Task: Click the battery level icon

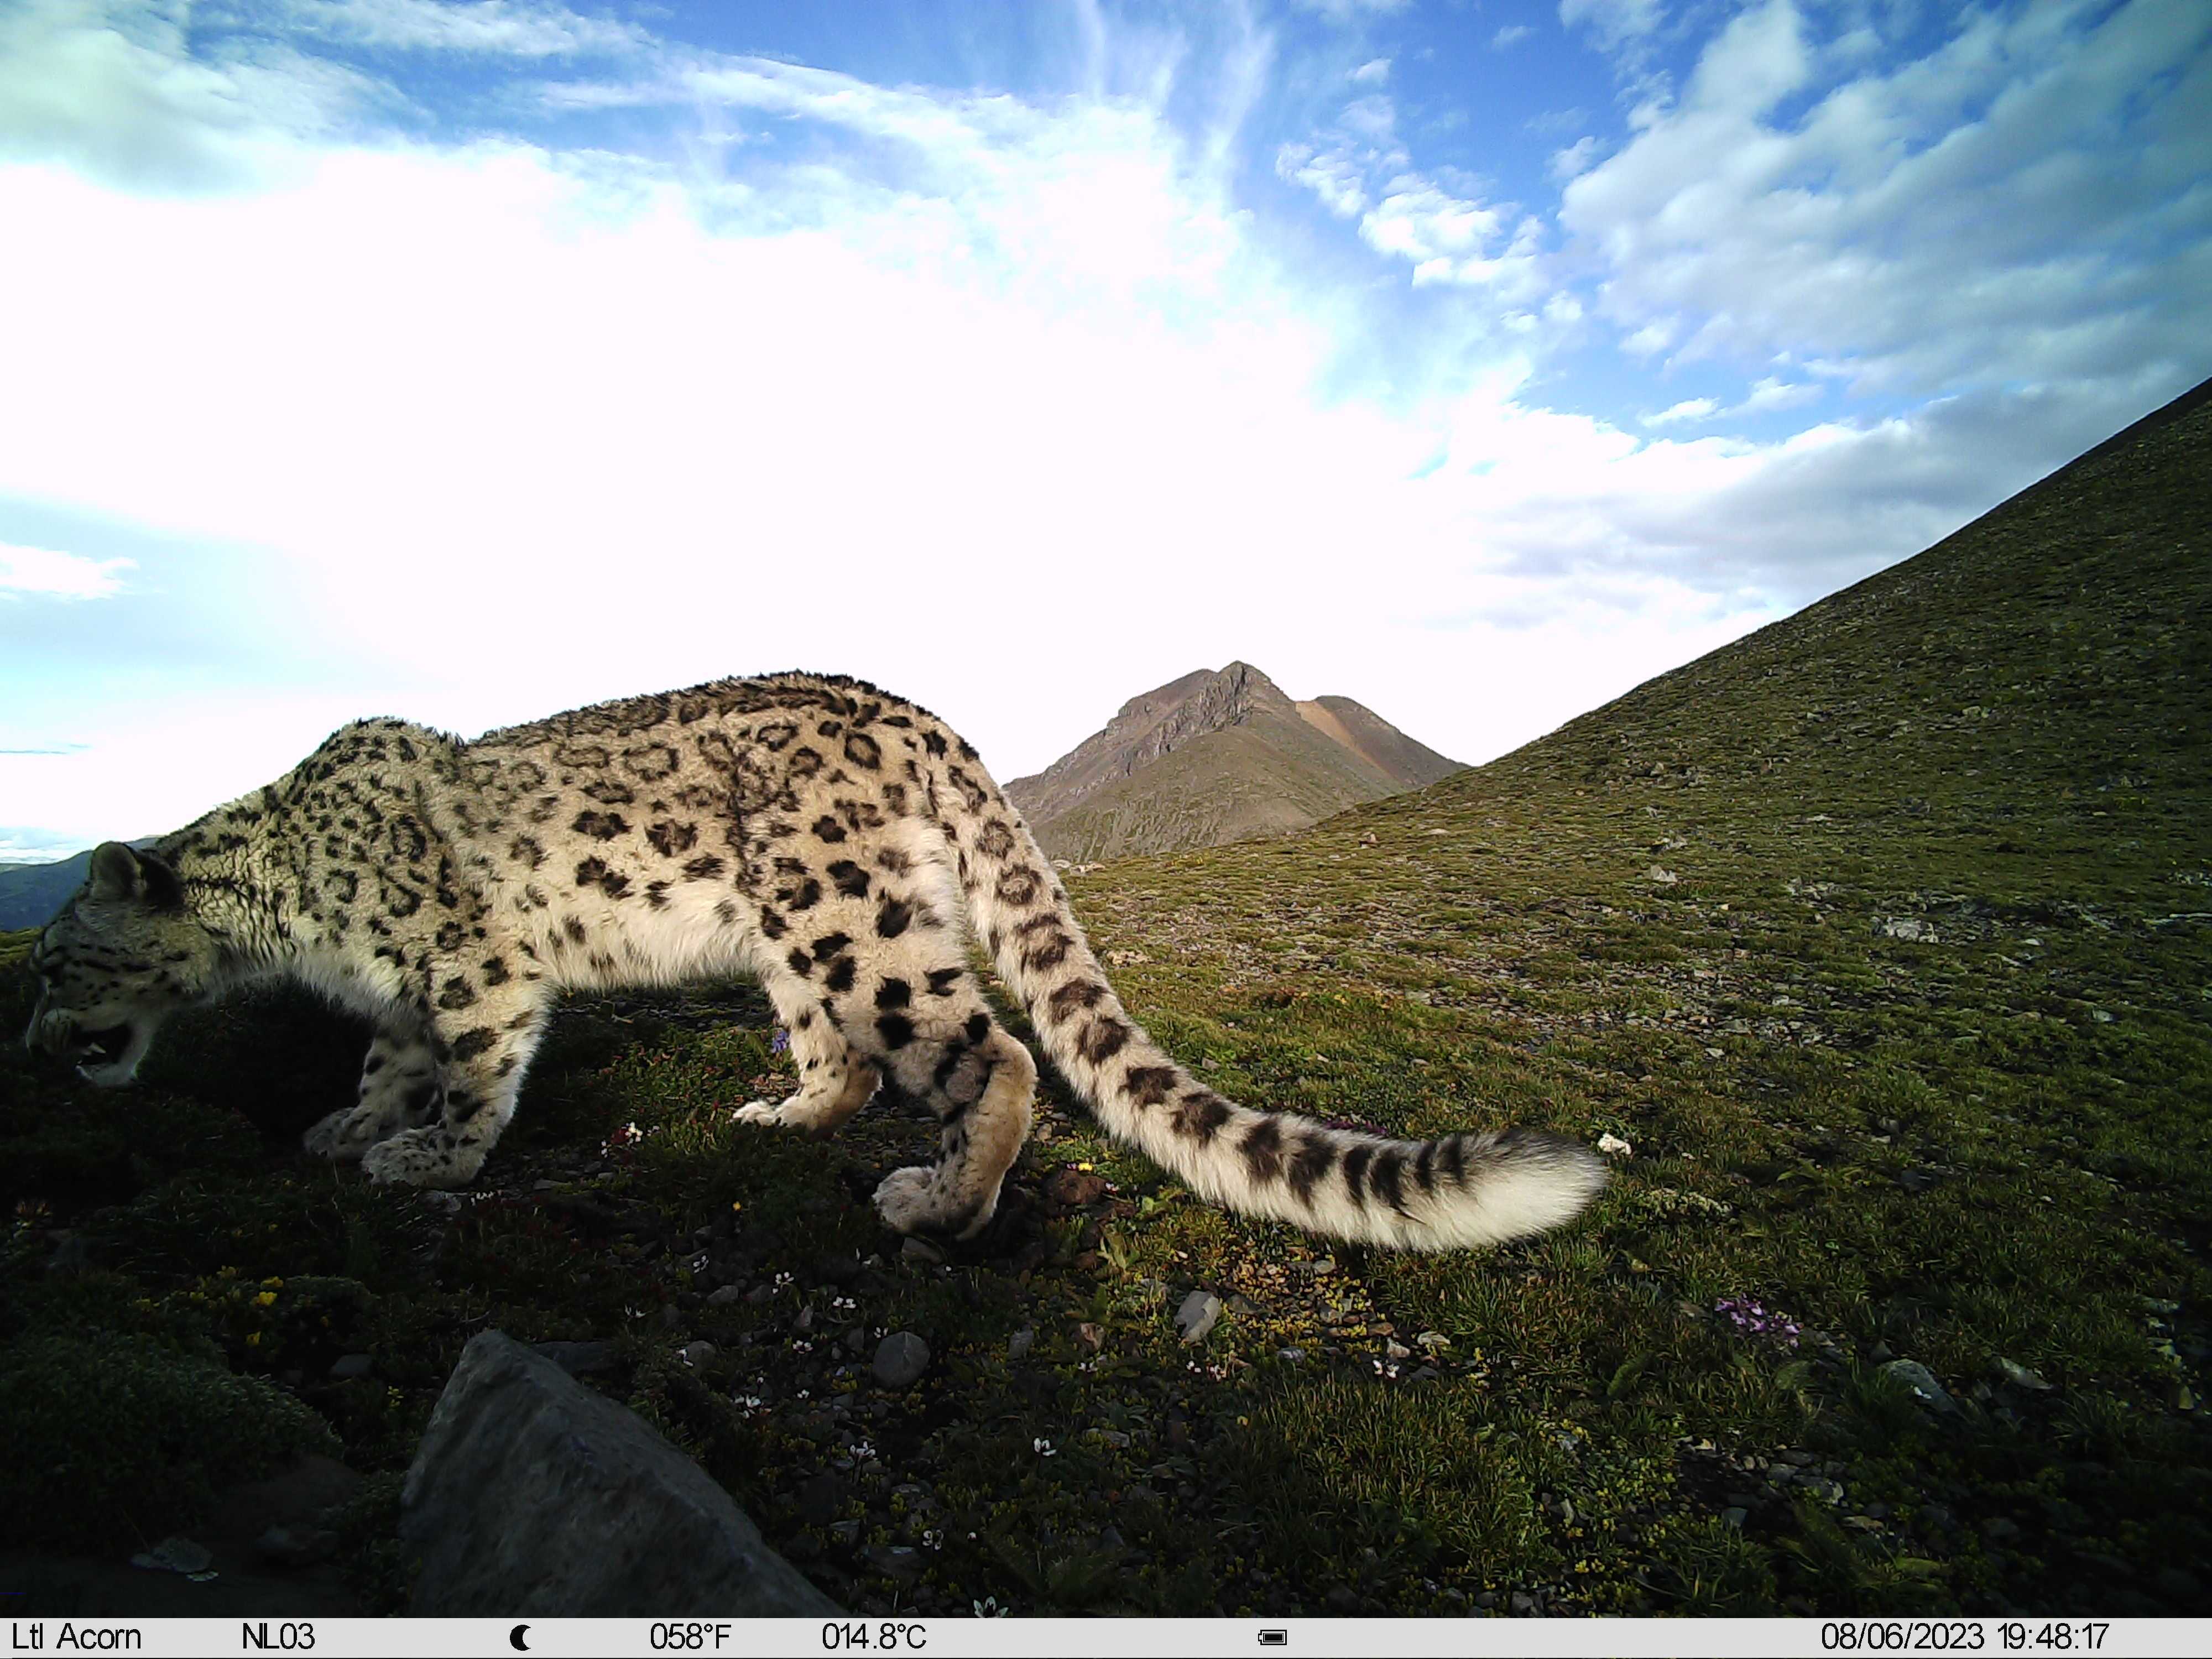Action: point(1272,1638)
